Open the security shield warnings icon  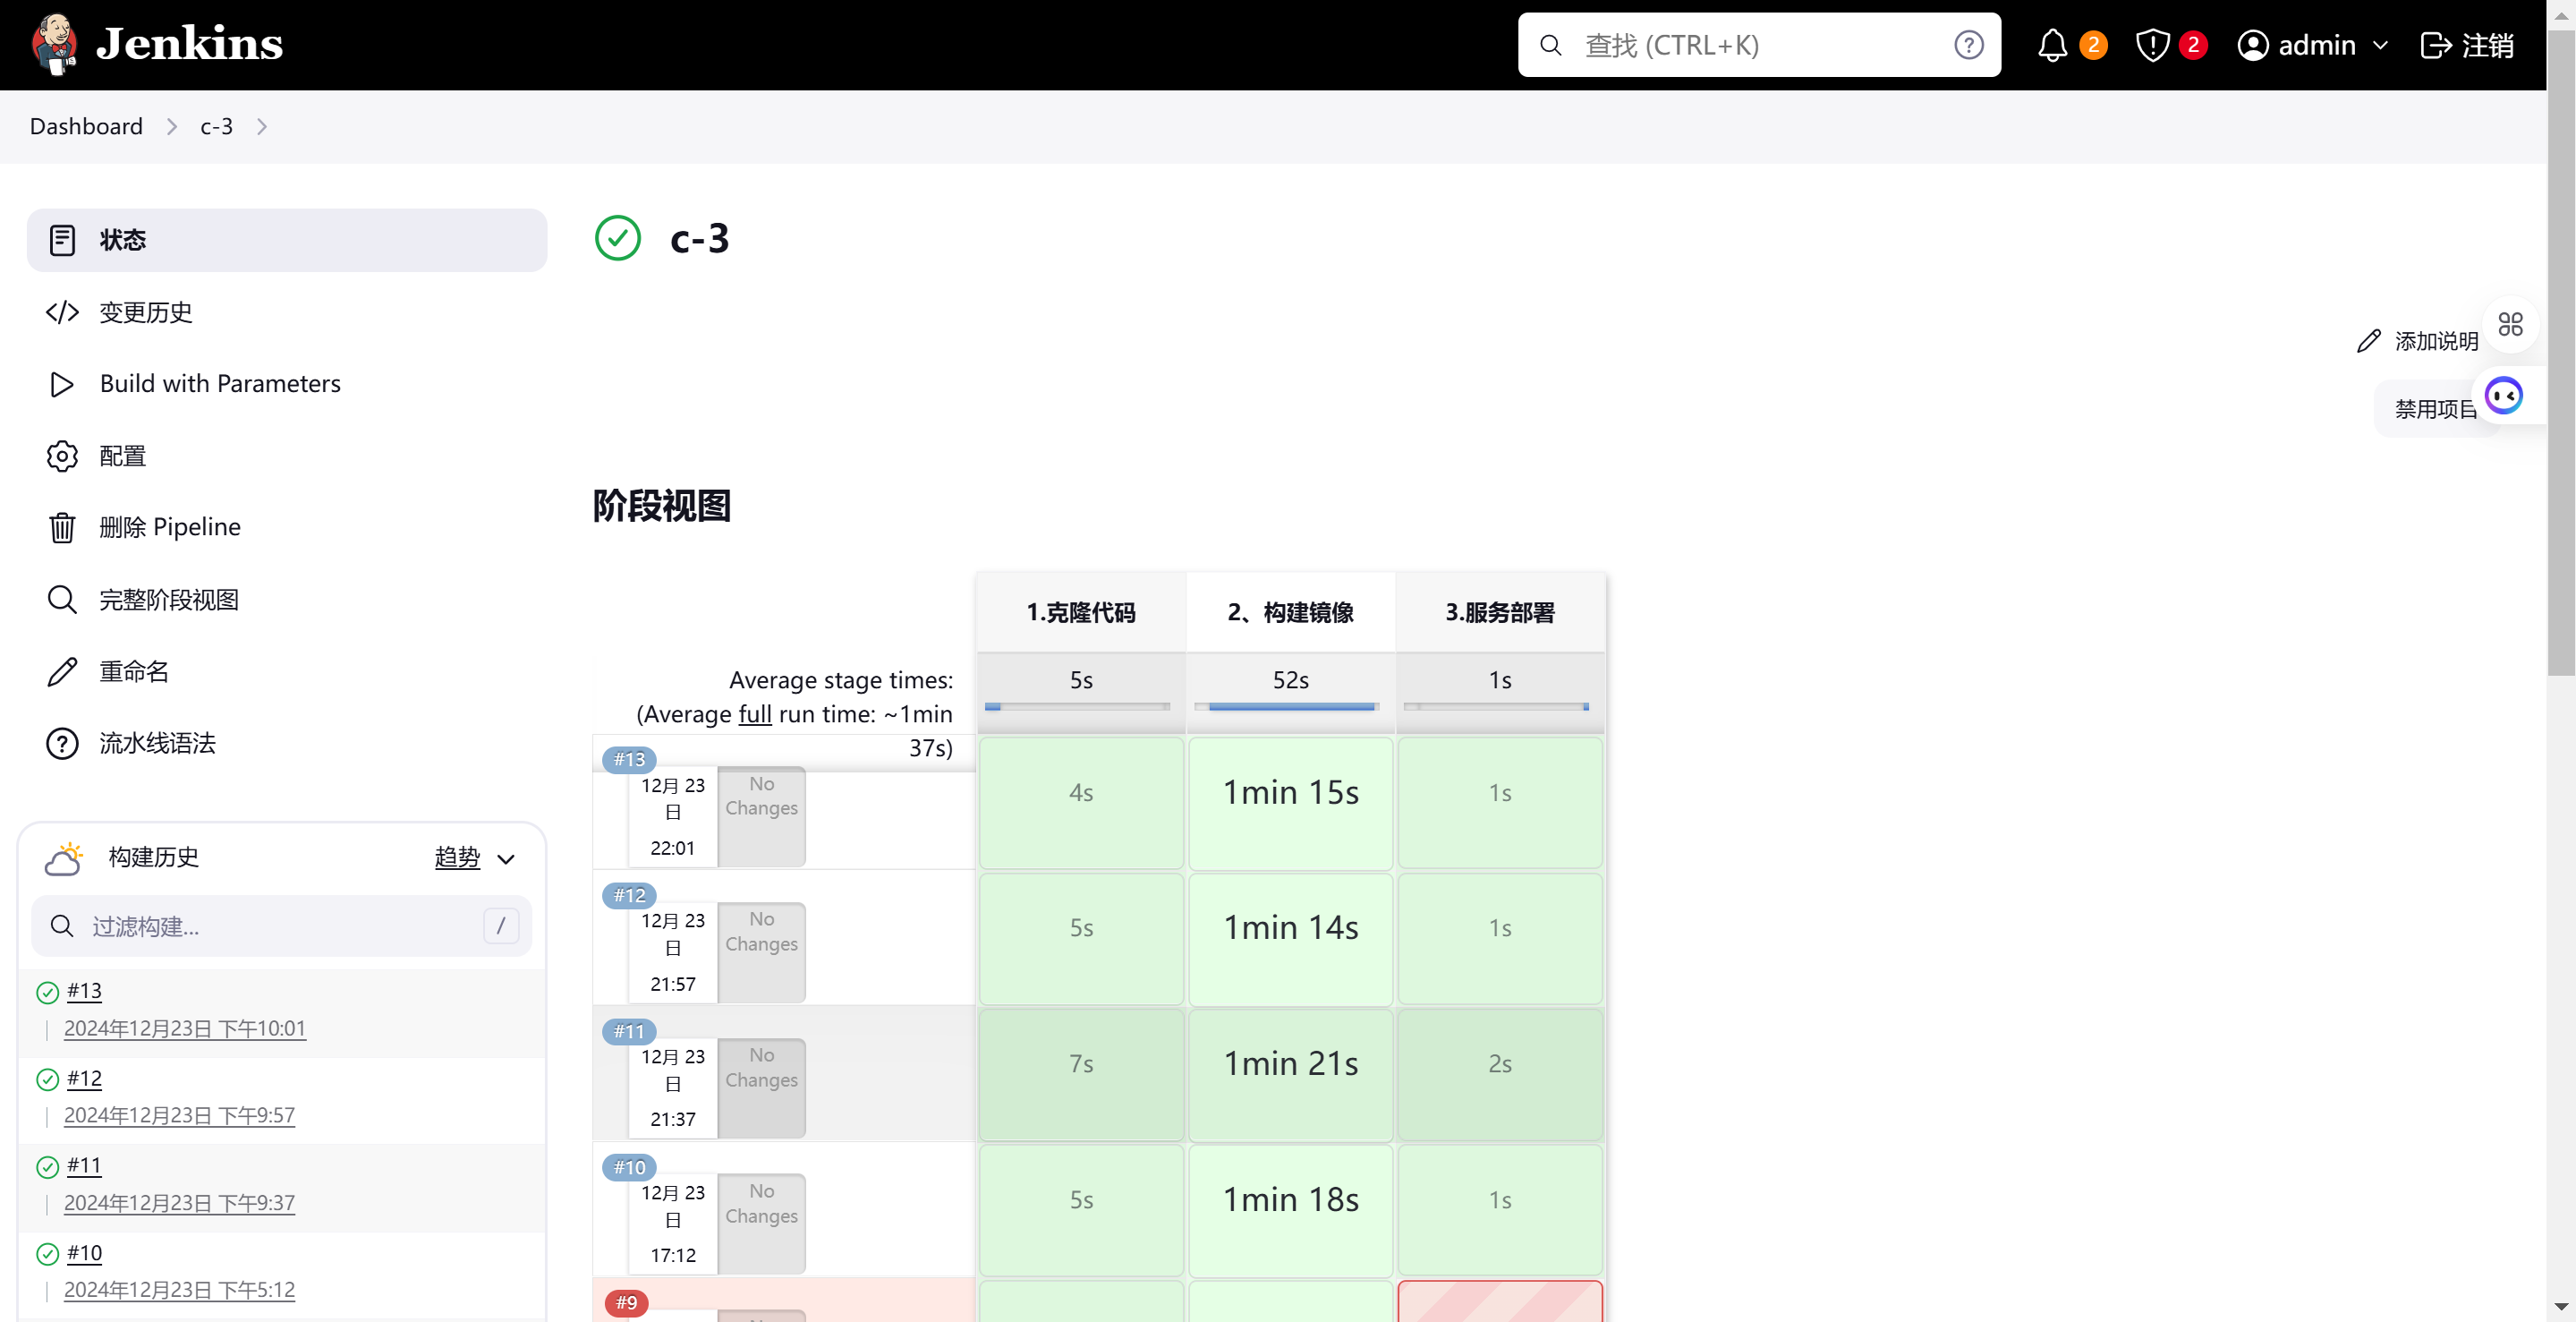tap(2152, 45)
